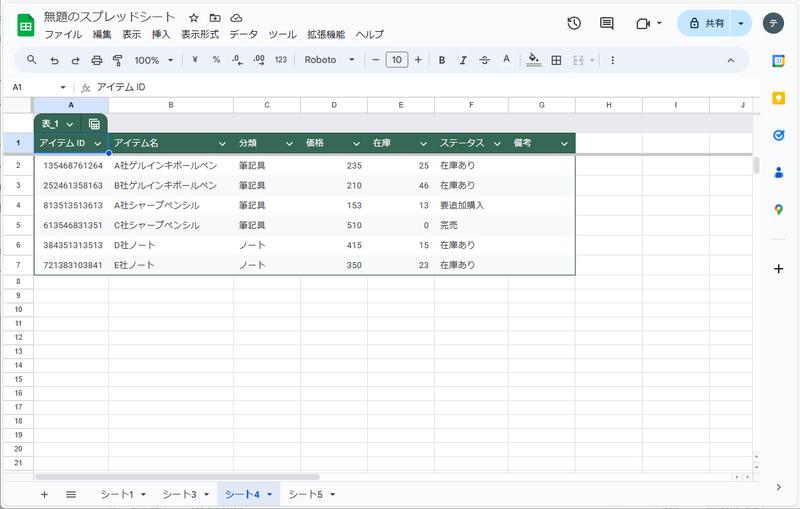The height and width of the screenshot is (509, 800).
Task: Toggle strikethrough formatting
Action: tap(485, 60)
